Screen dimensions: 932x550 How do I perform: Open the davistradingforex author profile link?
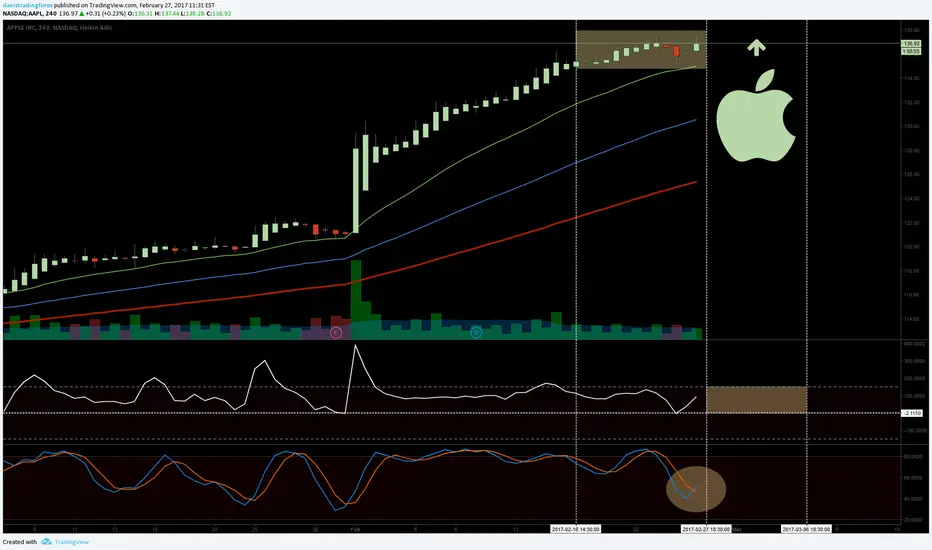(27, 5)
